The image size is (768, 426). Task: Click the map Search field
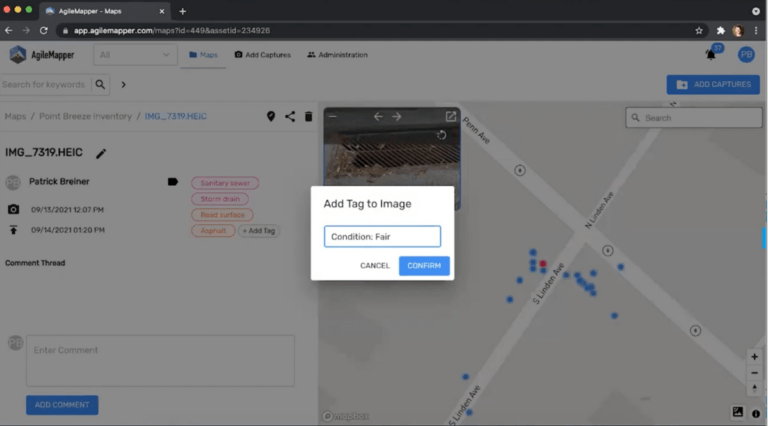[694, 118]
